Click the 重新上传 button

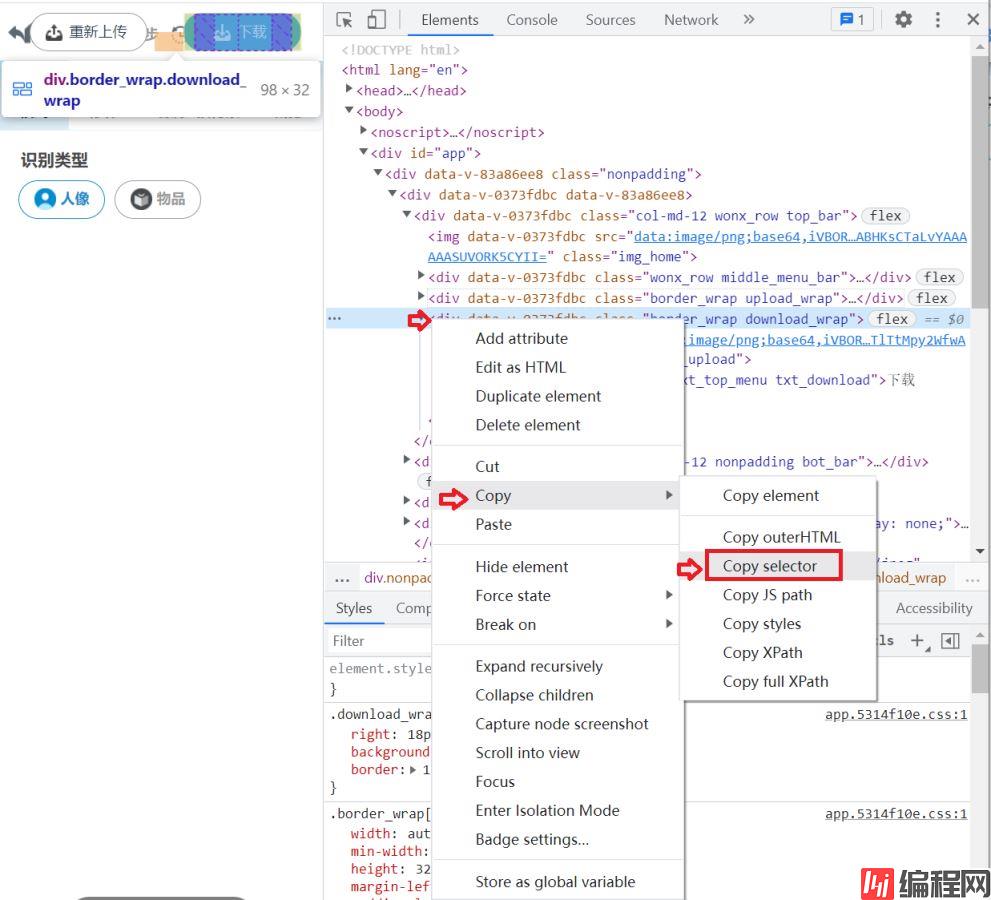coord(87,32)
